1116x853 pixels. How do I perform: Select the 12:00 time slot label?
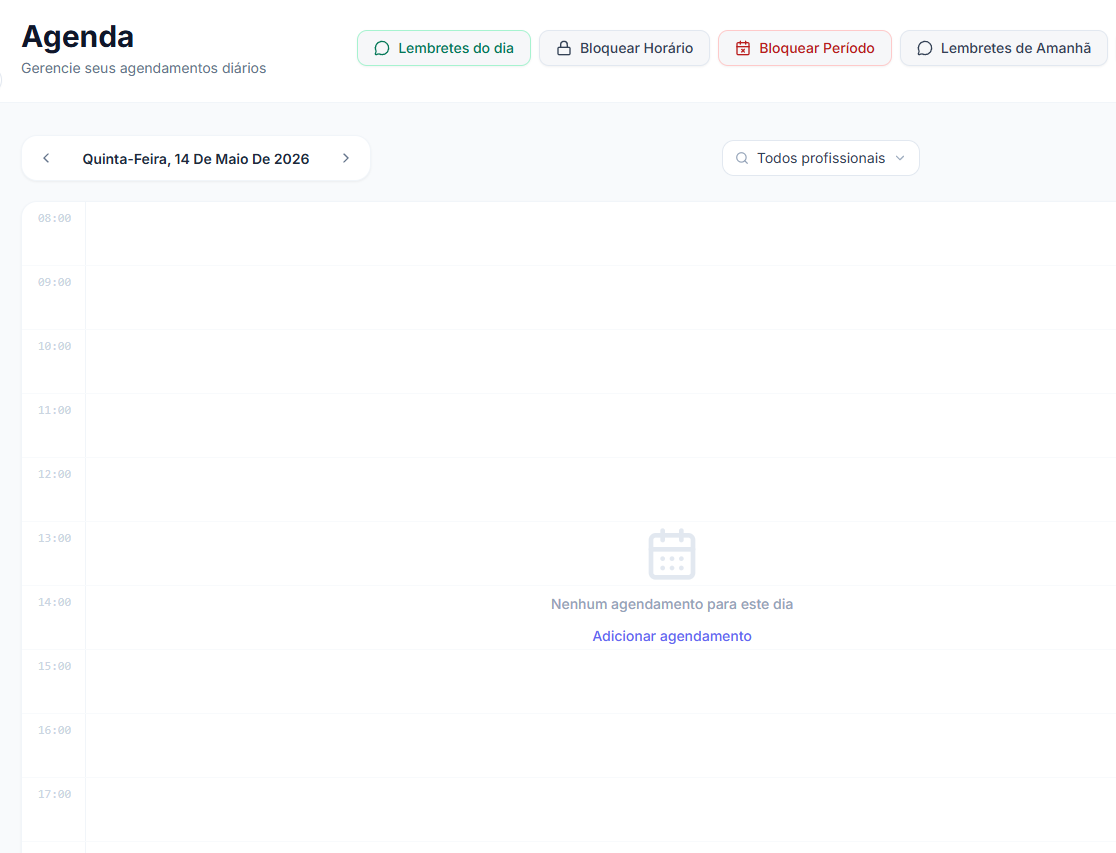click(55, 475)
